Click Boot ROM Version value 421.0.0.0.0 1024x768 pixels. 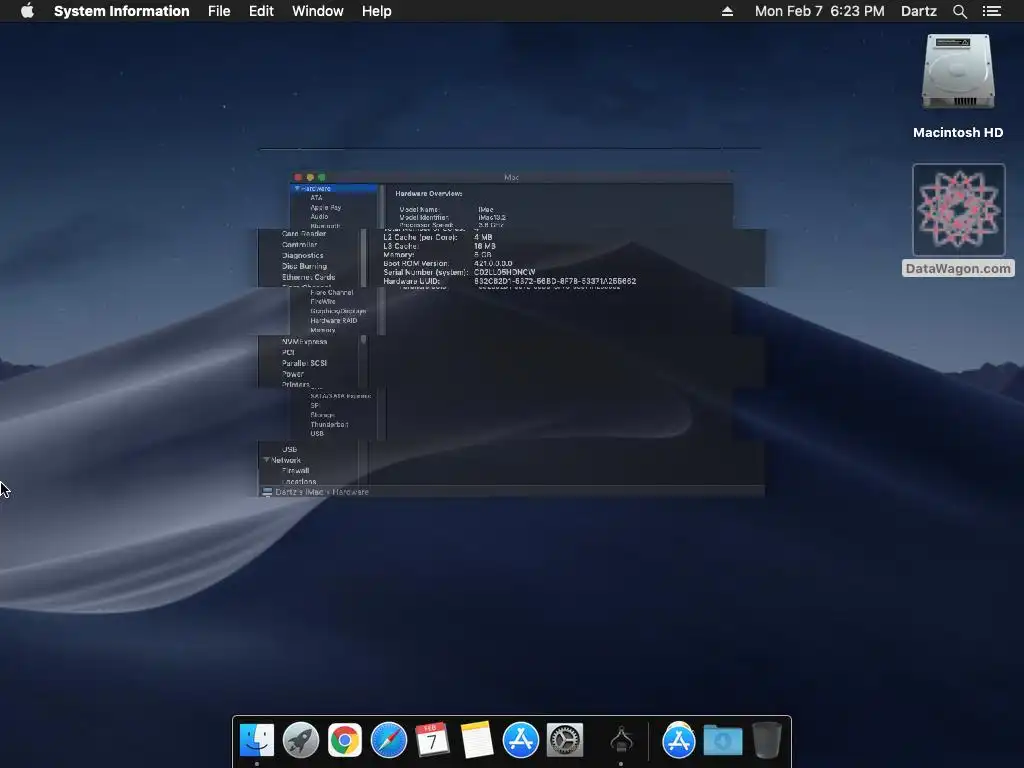[493, 263]
